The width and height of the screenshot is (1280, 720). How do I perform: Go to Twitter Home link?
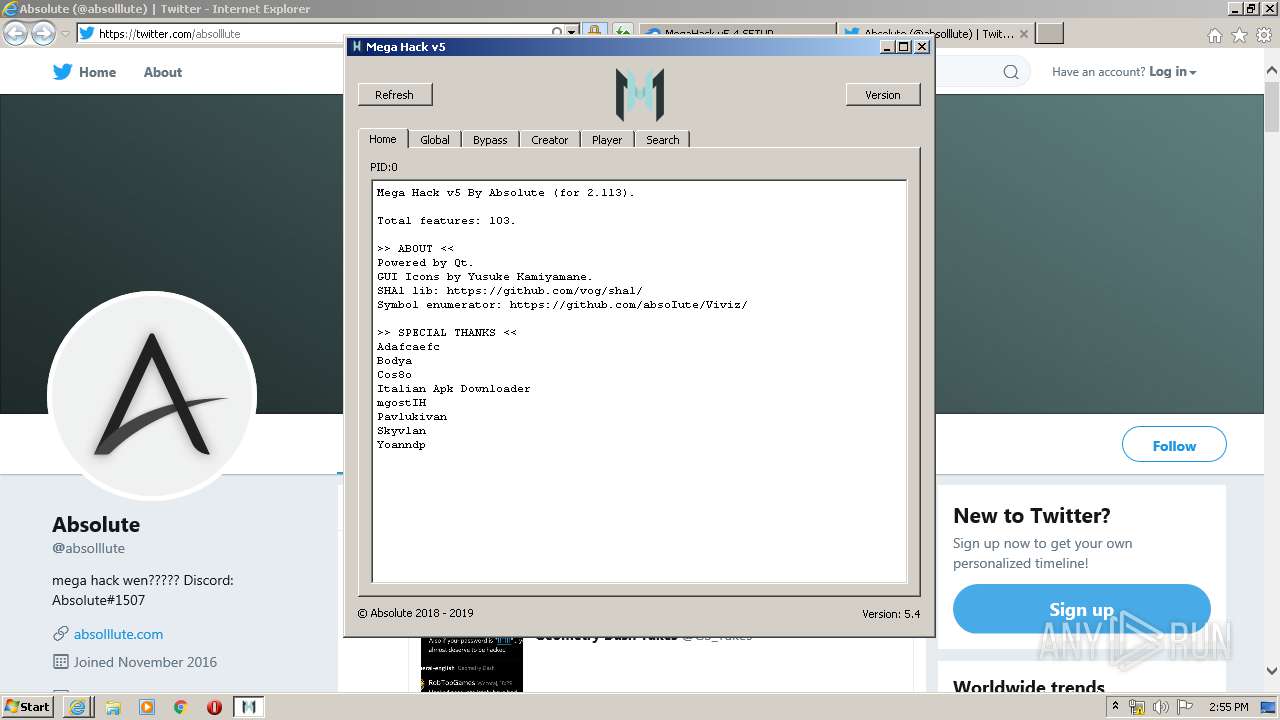click(x=97, y=72)
